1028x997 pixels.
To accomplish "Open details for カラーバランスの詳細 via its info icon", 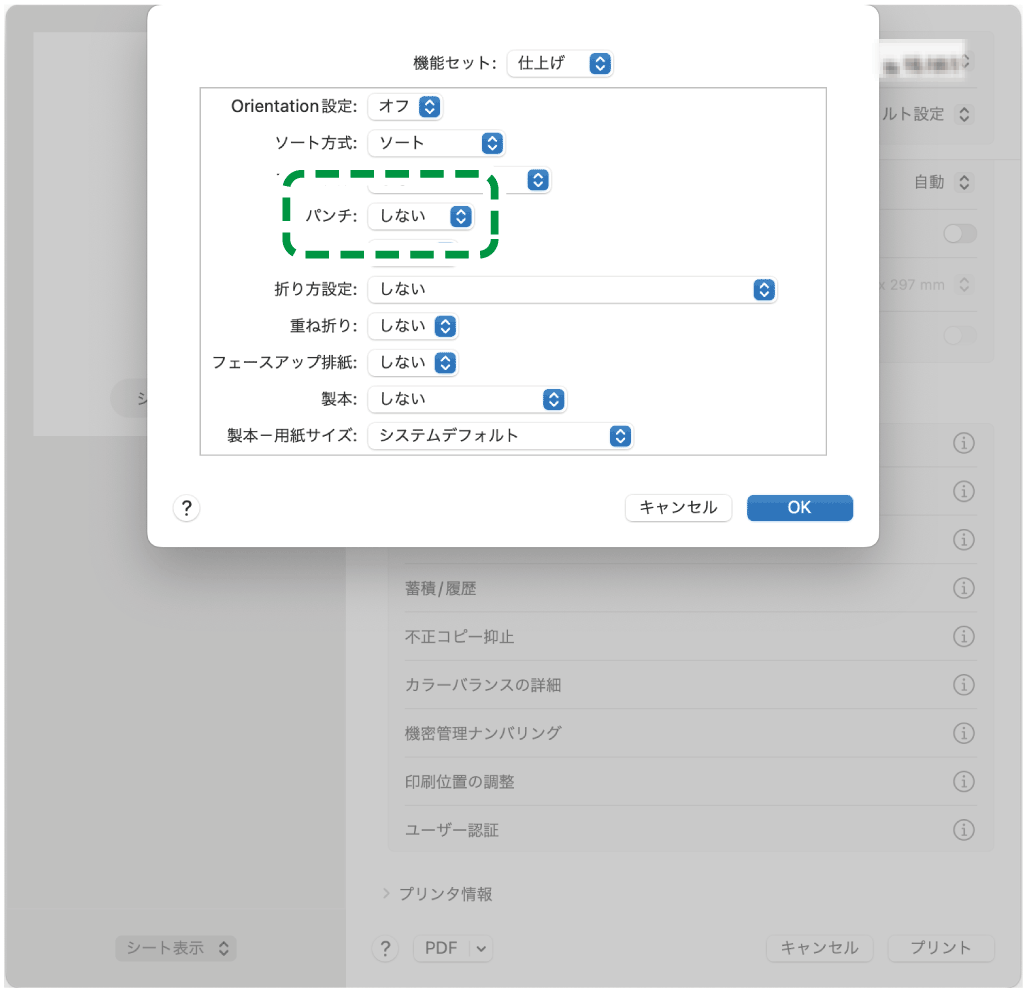I will tap(963, 685).
